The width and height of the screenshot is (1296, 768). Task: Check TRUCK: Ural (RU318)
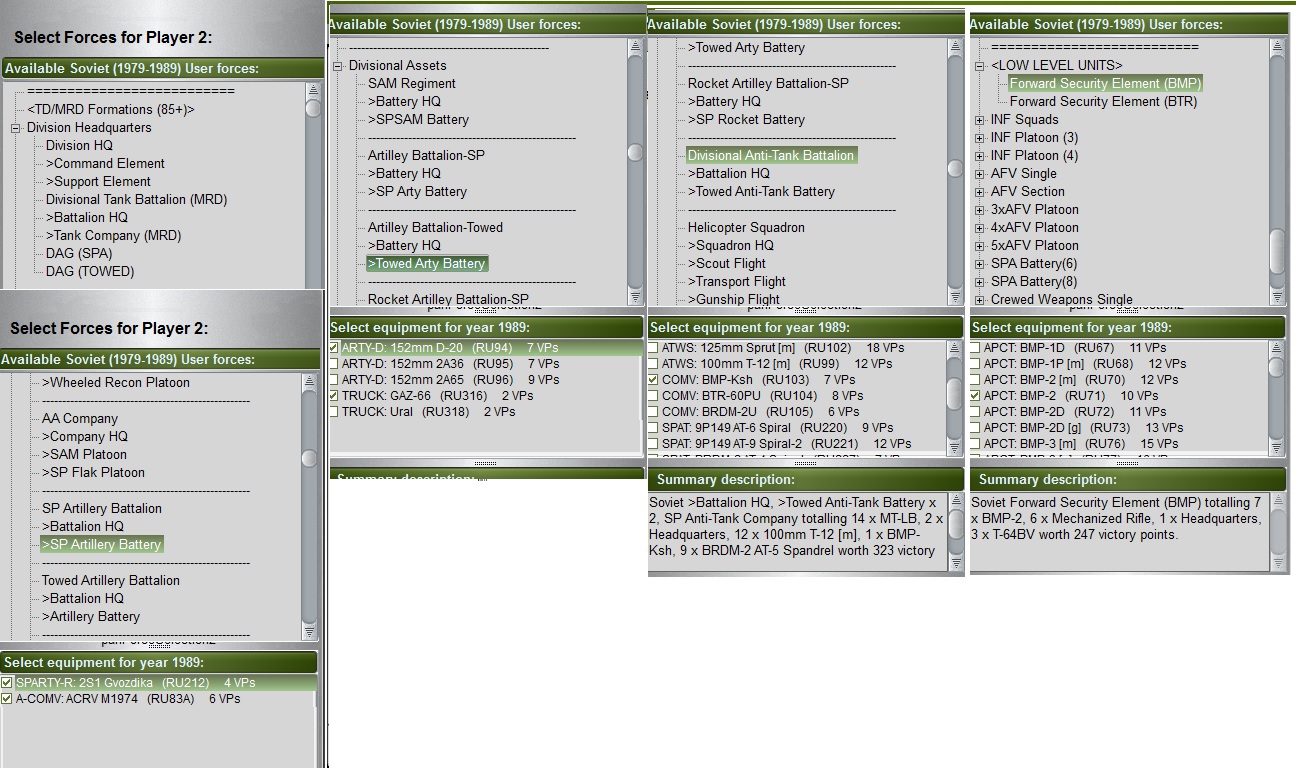(334, 412)
